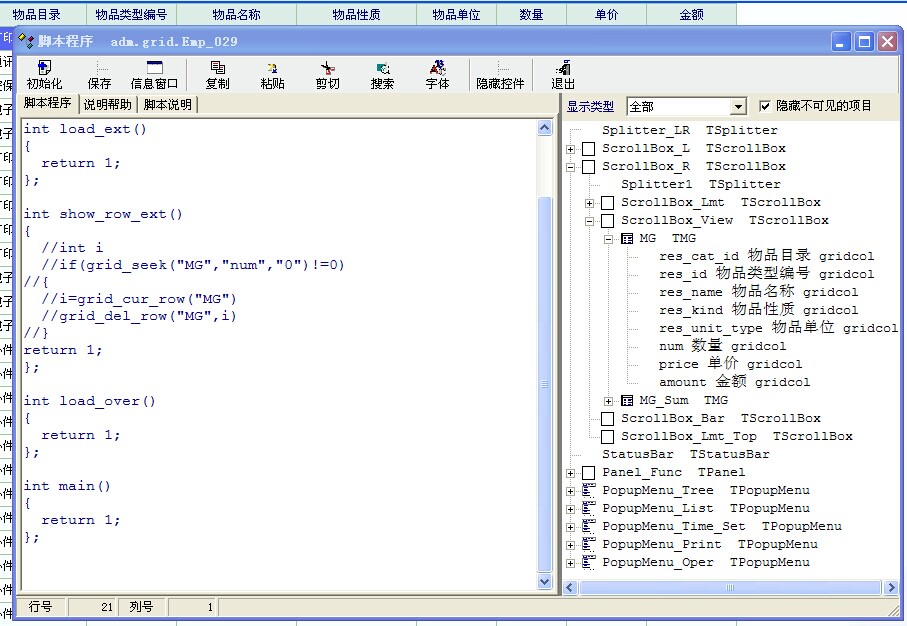The image size is (907, 626).
Task: Check the Panel_Func tree checkbox
Action: coord(588,473)
